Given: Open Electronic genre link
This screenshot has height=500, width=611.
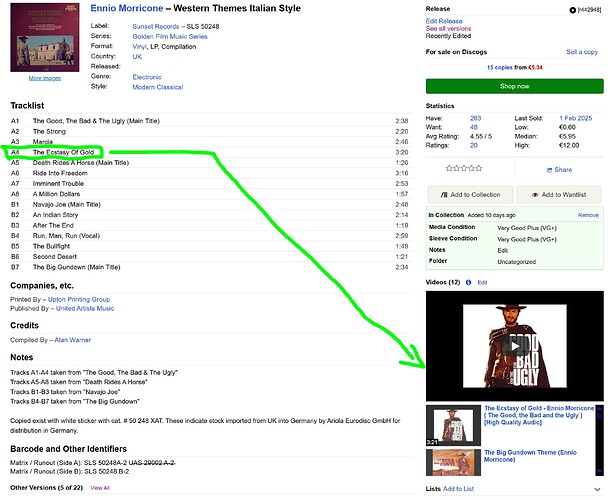Looking at the screenshot, I should click(147, 77).
